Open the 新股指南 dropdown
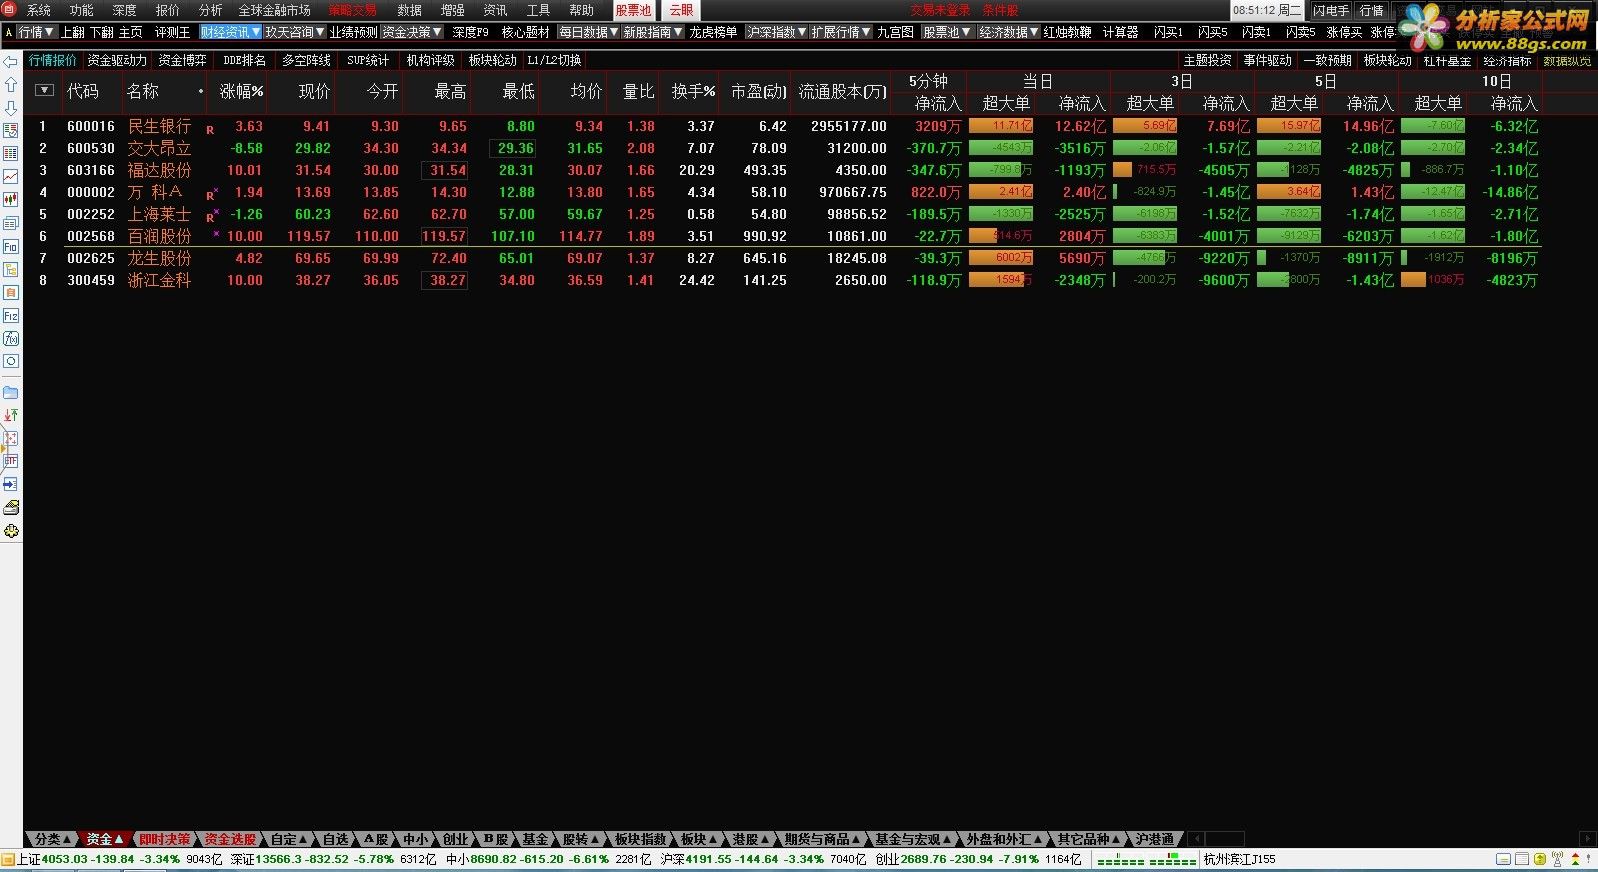This screenshot has width=1598, height=872. [653, 32]
